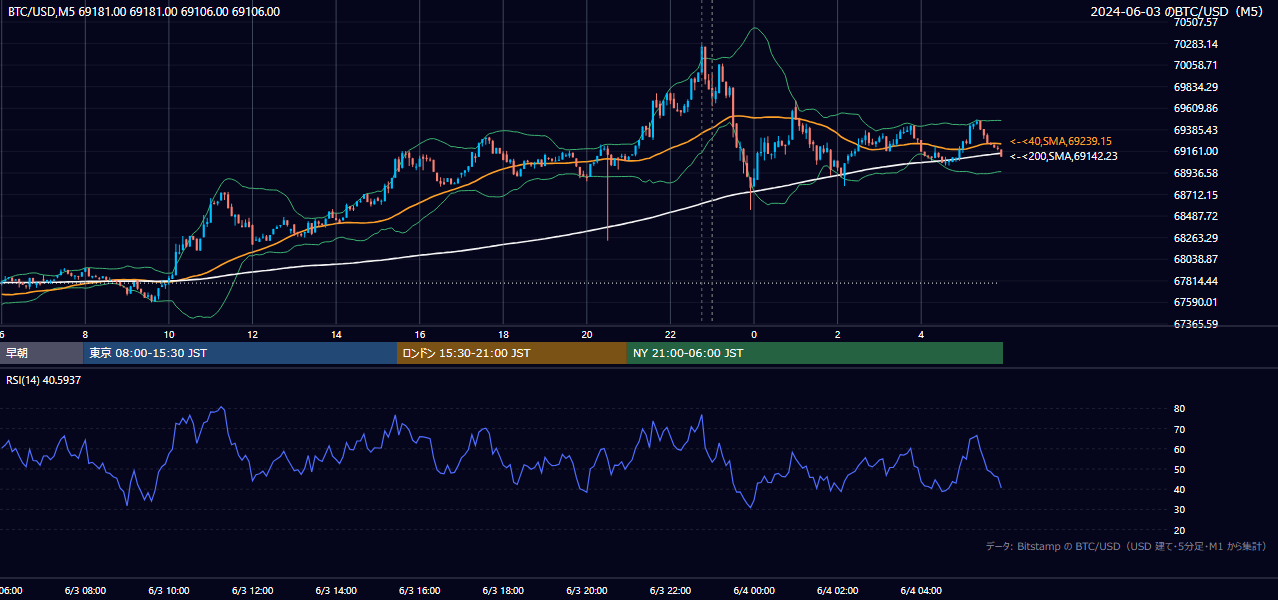Click price axis label 67814.44
The height and width of the screenshot is (600, 1278).
coord(1196,281)
